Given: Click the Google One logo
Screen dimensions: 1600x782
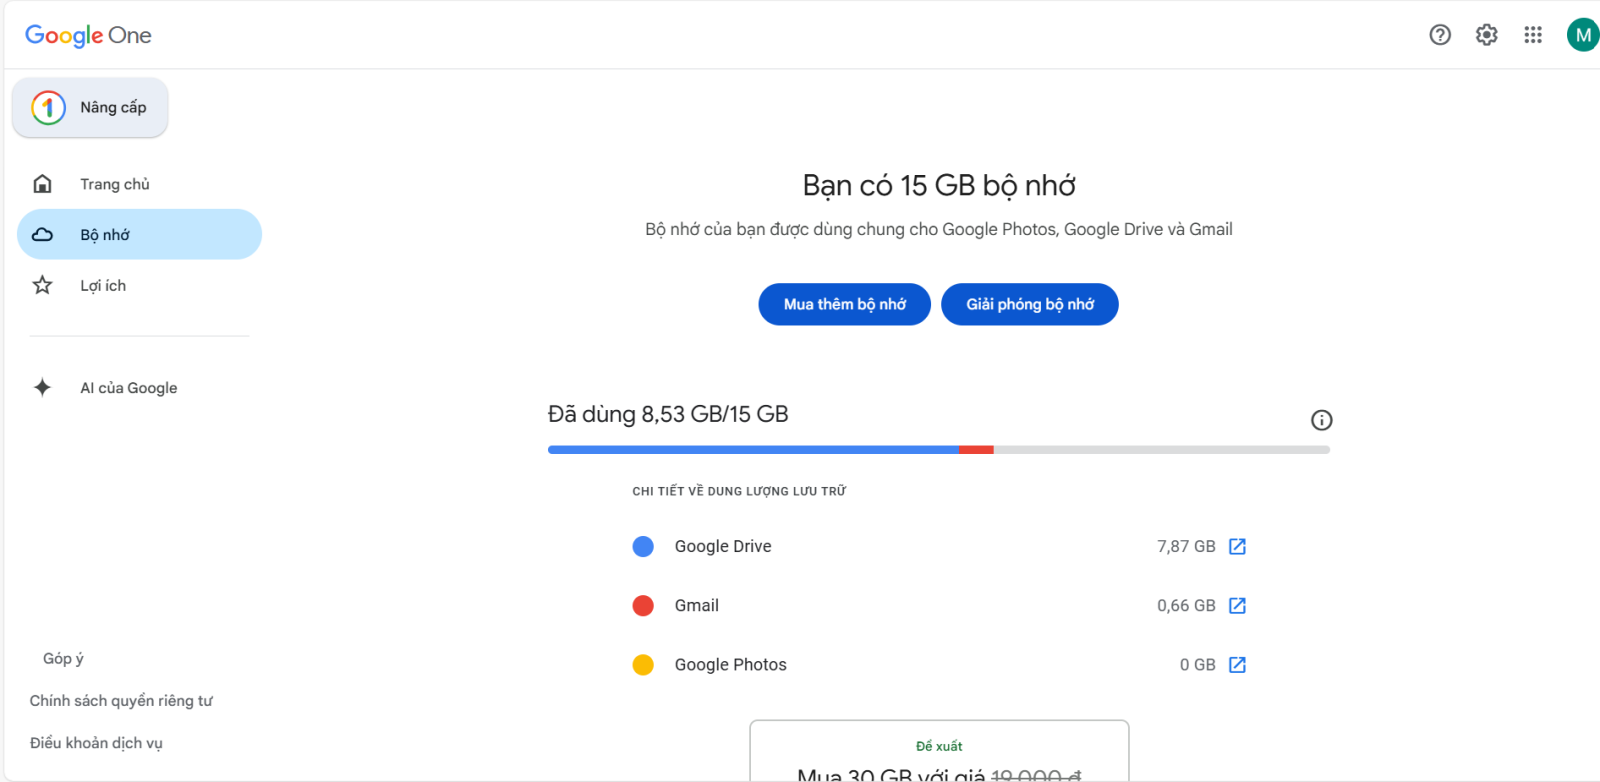Looking at the screenshot, I should pos(88,35).
